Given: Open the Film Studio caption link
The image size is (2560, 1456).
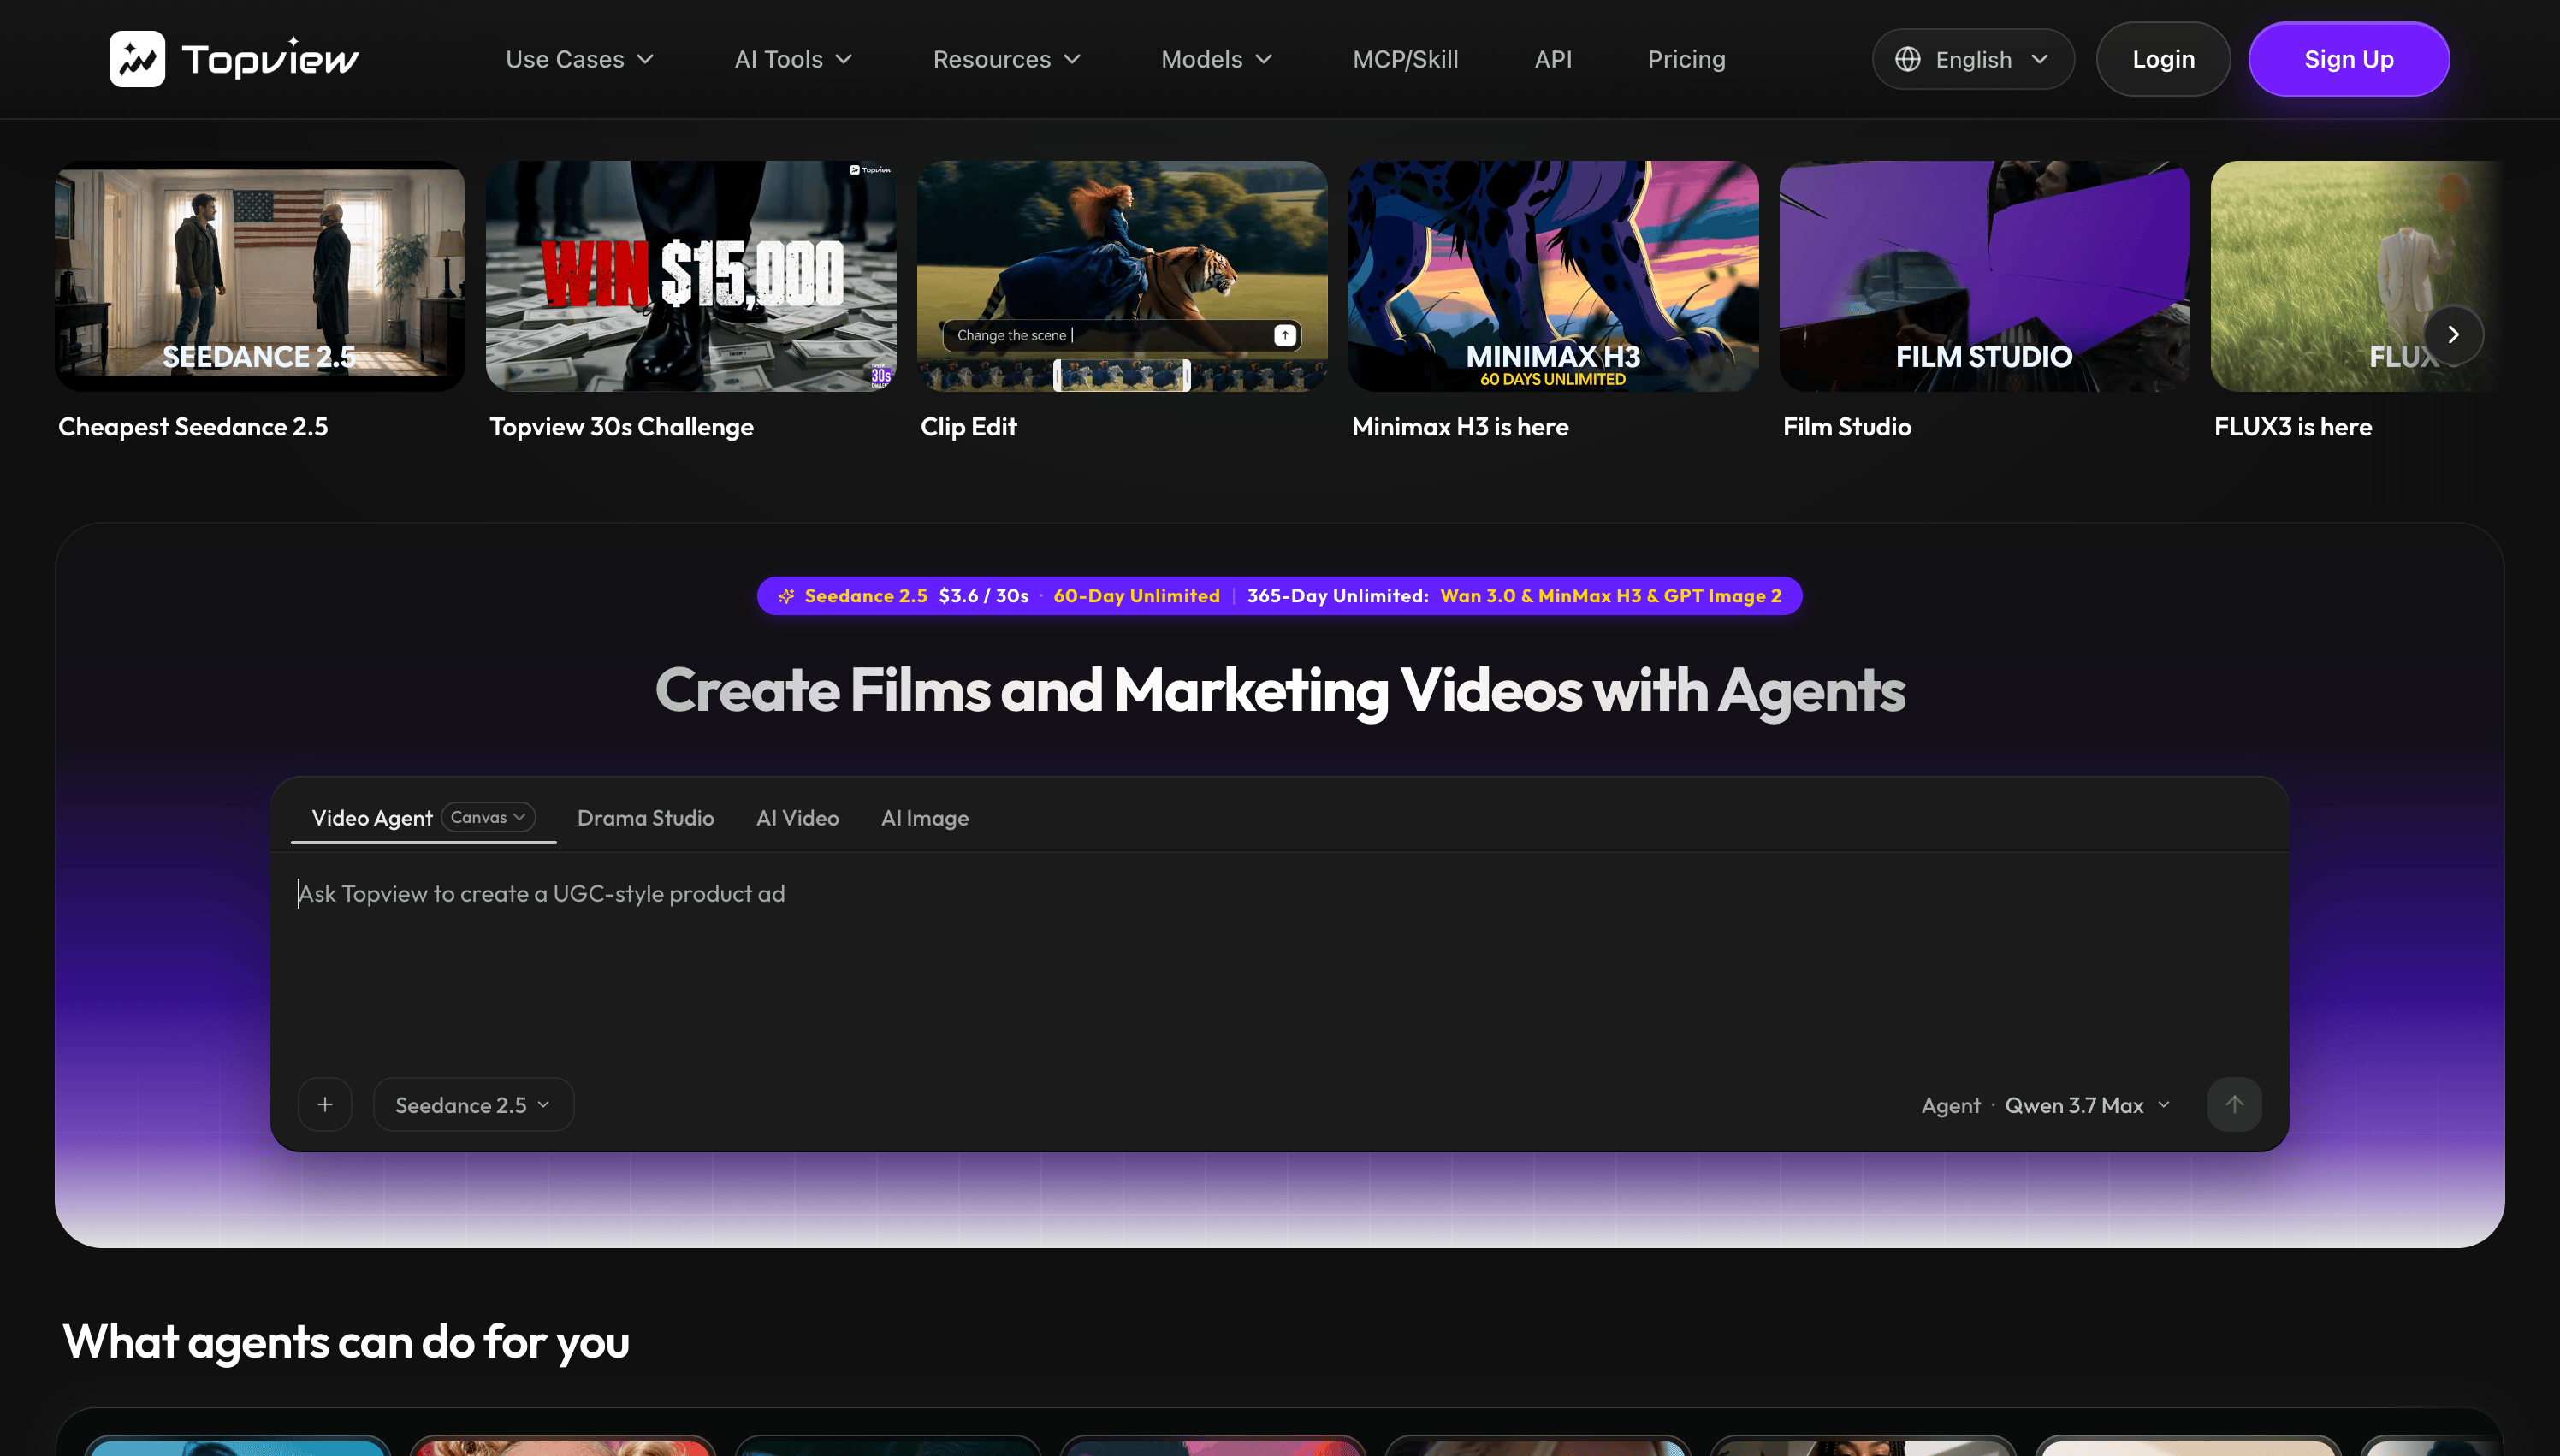Looking at the screenshot, I should point(1846,427).
